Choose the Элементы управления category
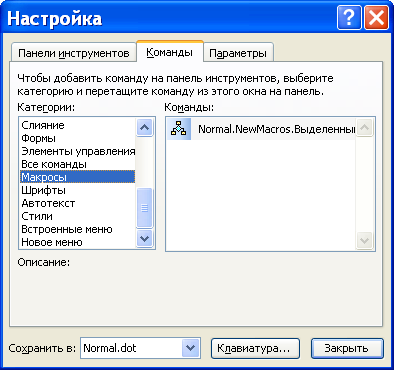Viewport: 394px width, 370px height. 78,151
